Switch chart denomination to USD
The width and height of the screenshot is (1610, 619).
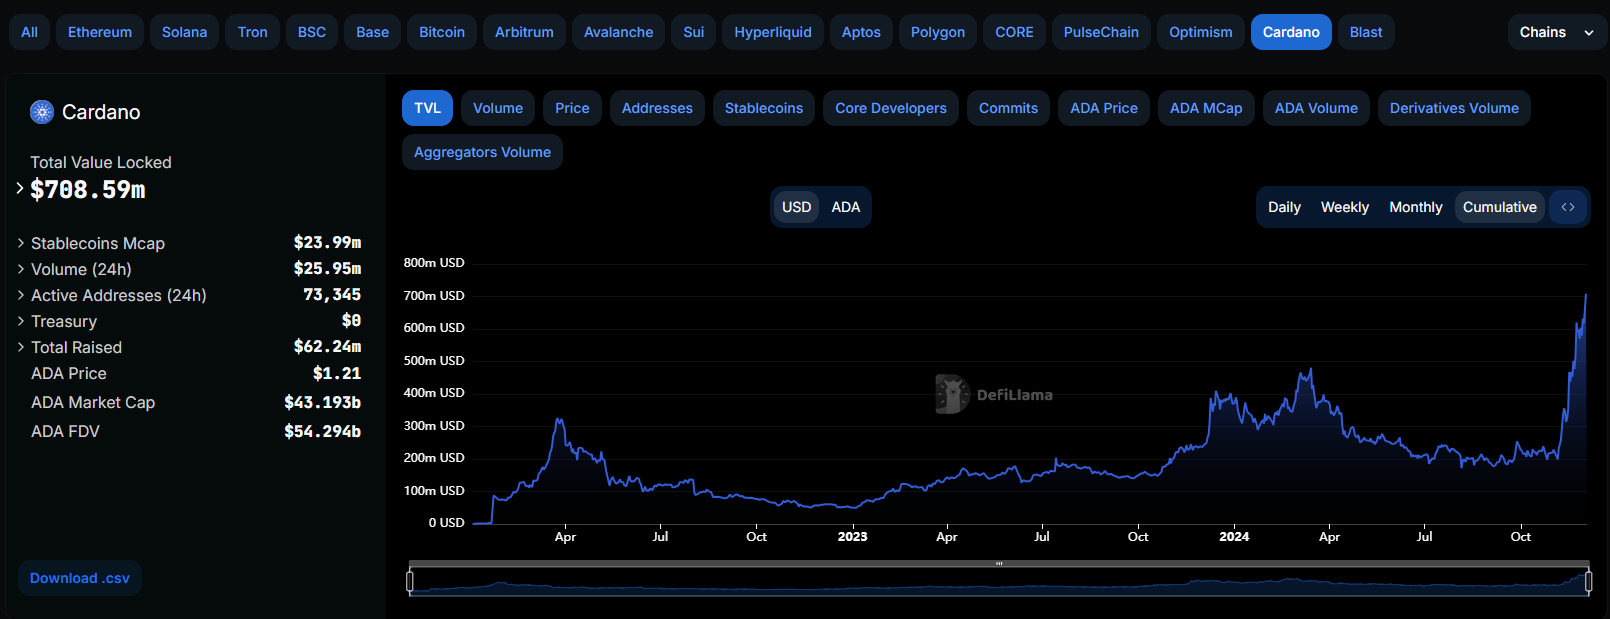(x=797, y=207)
